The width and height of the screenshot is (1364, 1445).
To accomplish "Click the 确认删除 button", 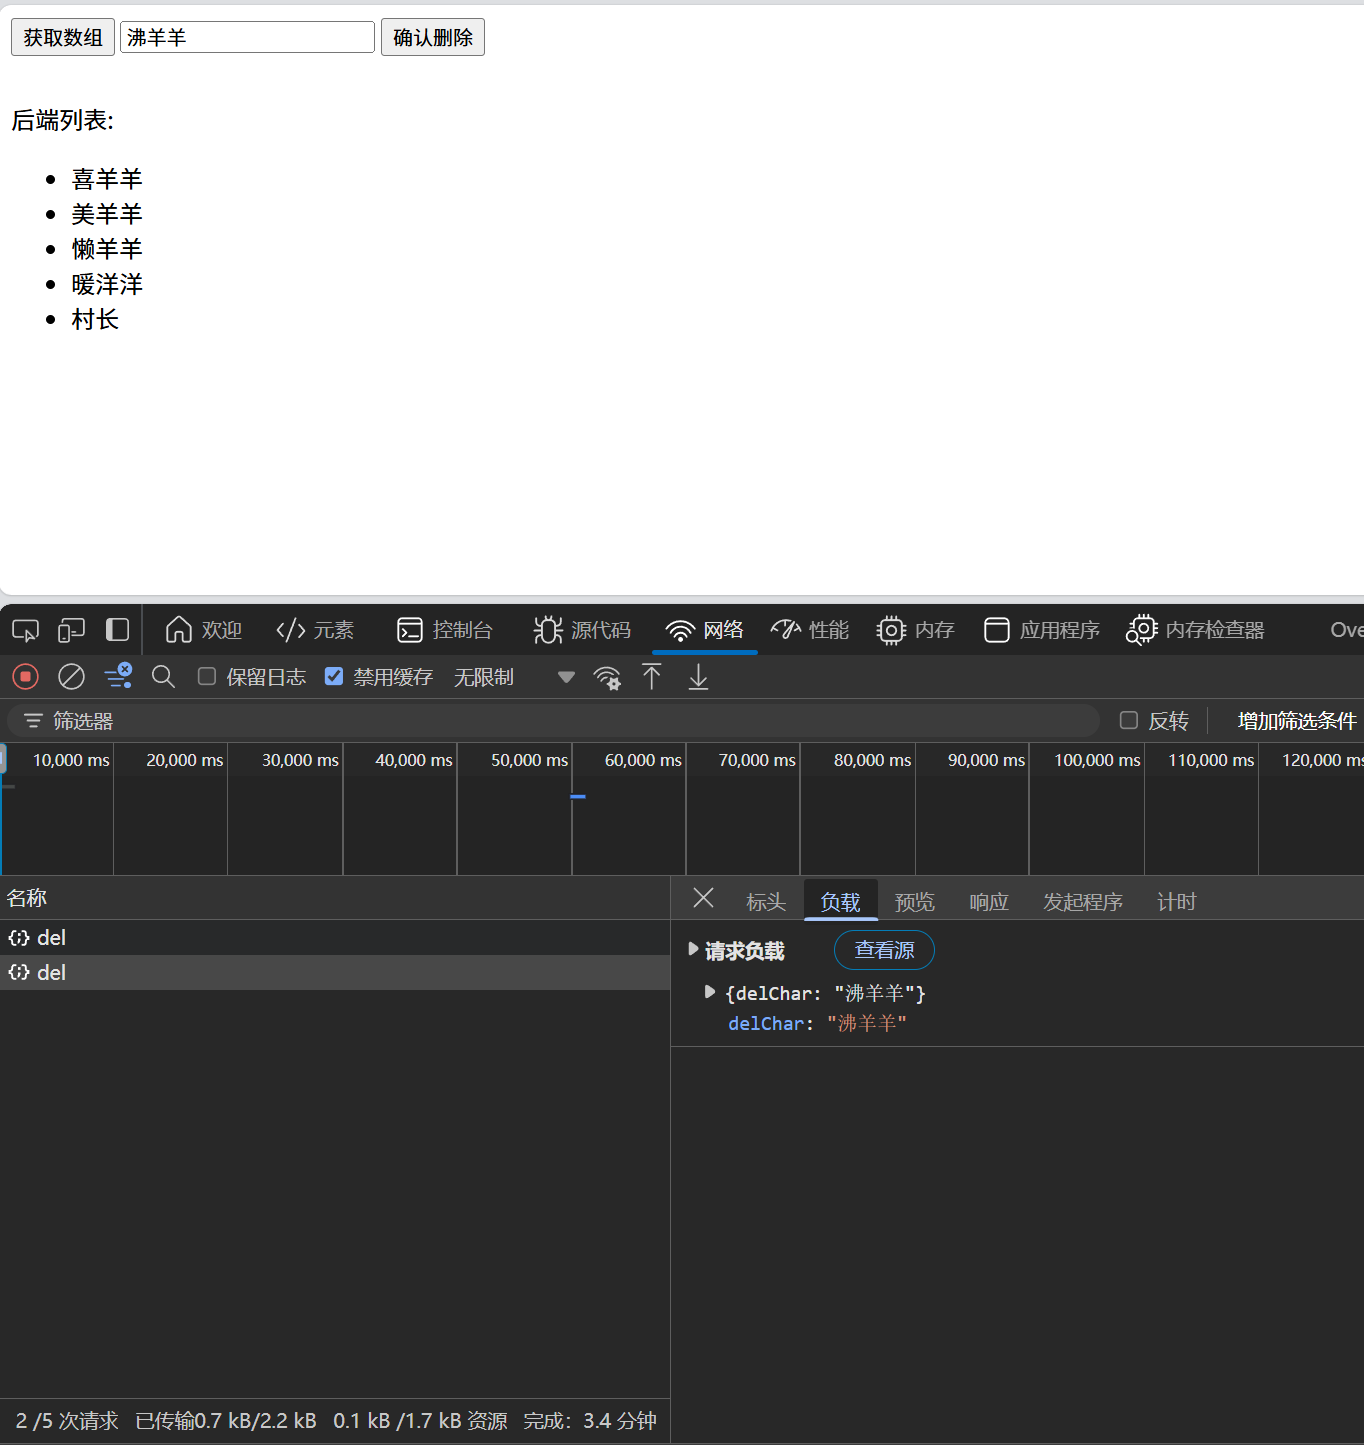I will pos(433,37).
